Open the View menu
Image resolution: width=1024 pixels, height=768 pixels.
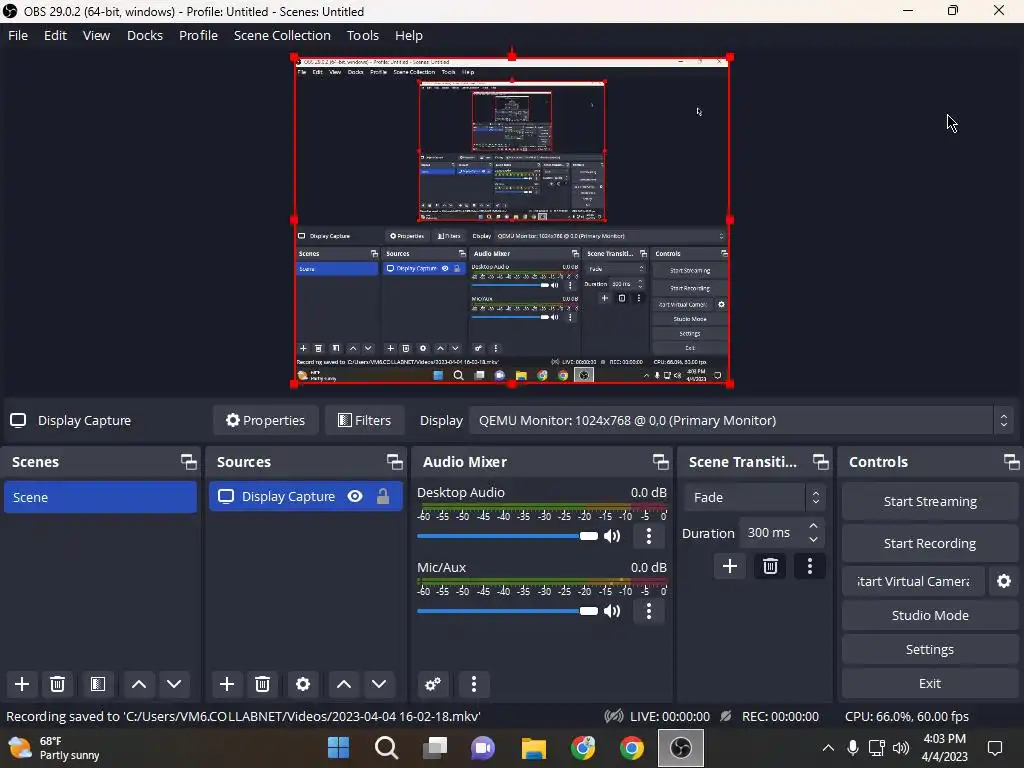coord(96,35)
